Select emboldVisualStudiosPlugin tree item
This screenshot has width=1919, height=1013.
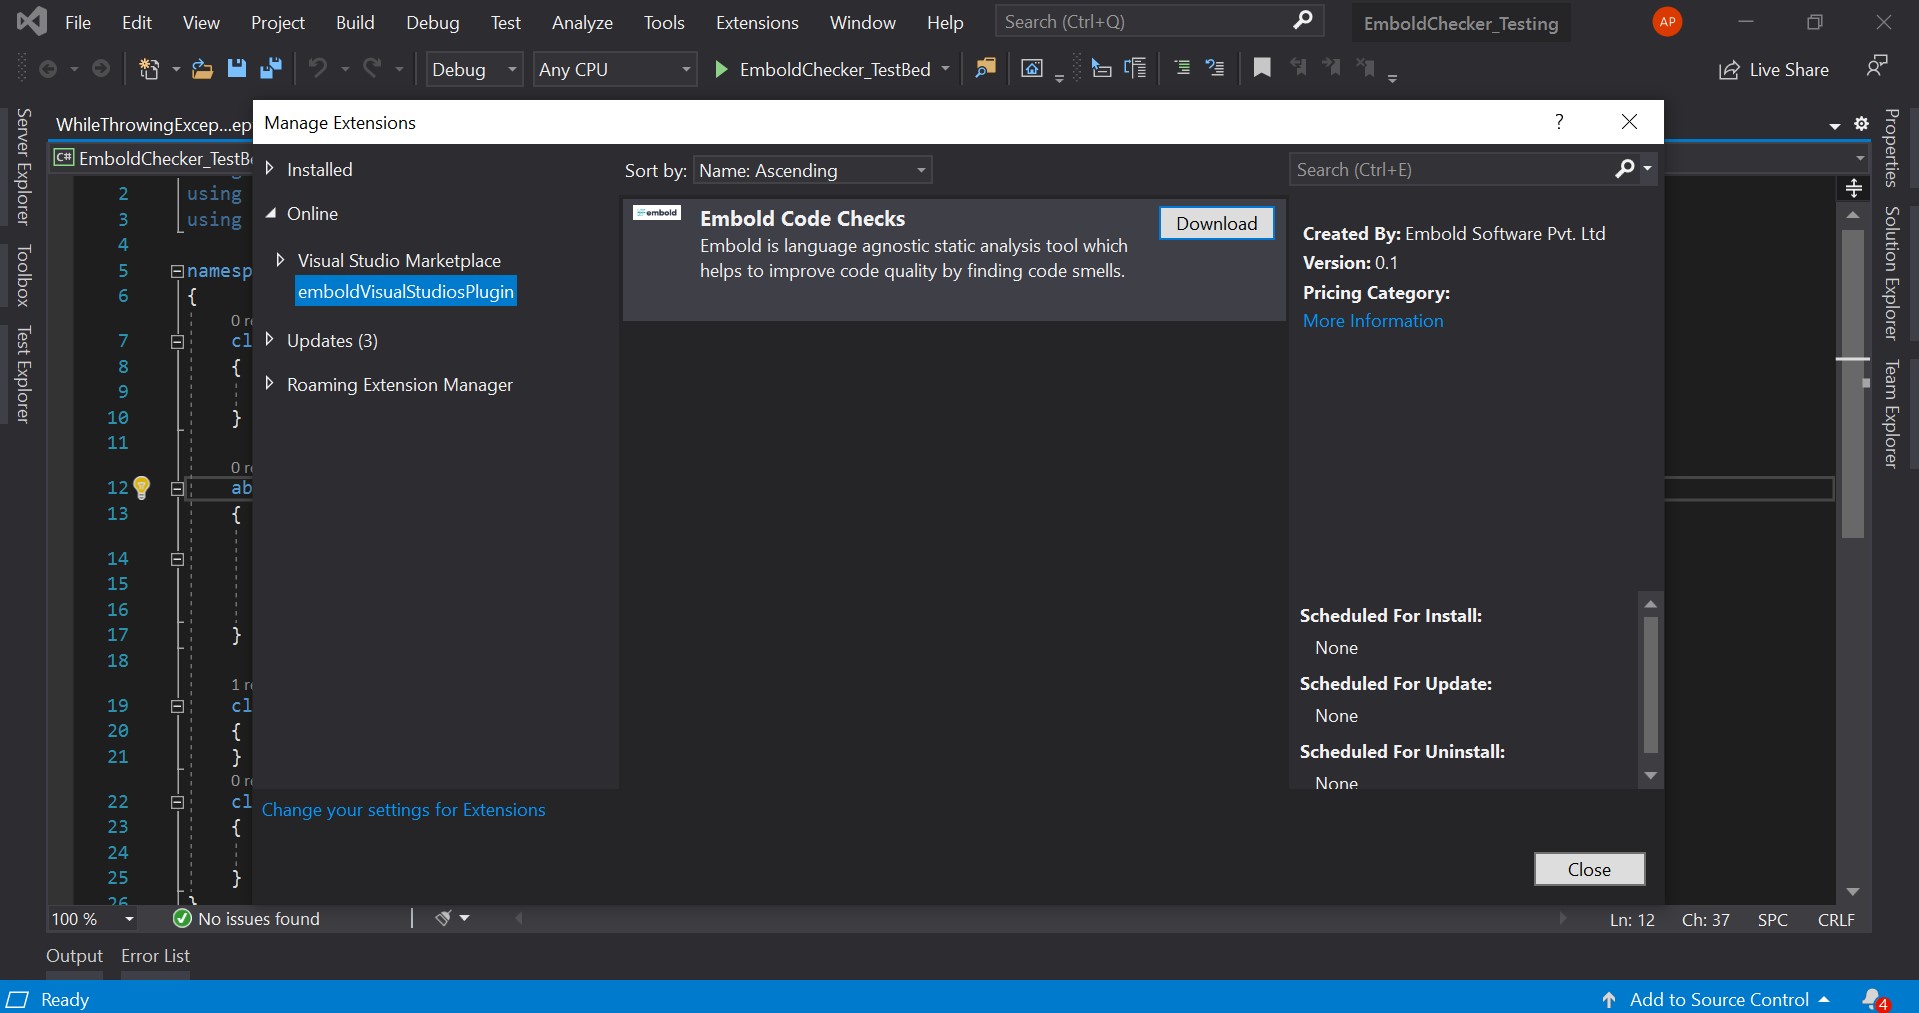[x=405, y=292]
